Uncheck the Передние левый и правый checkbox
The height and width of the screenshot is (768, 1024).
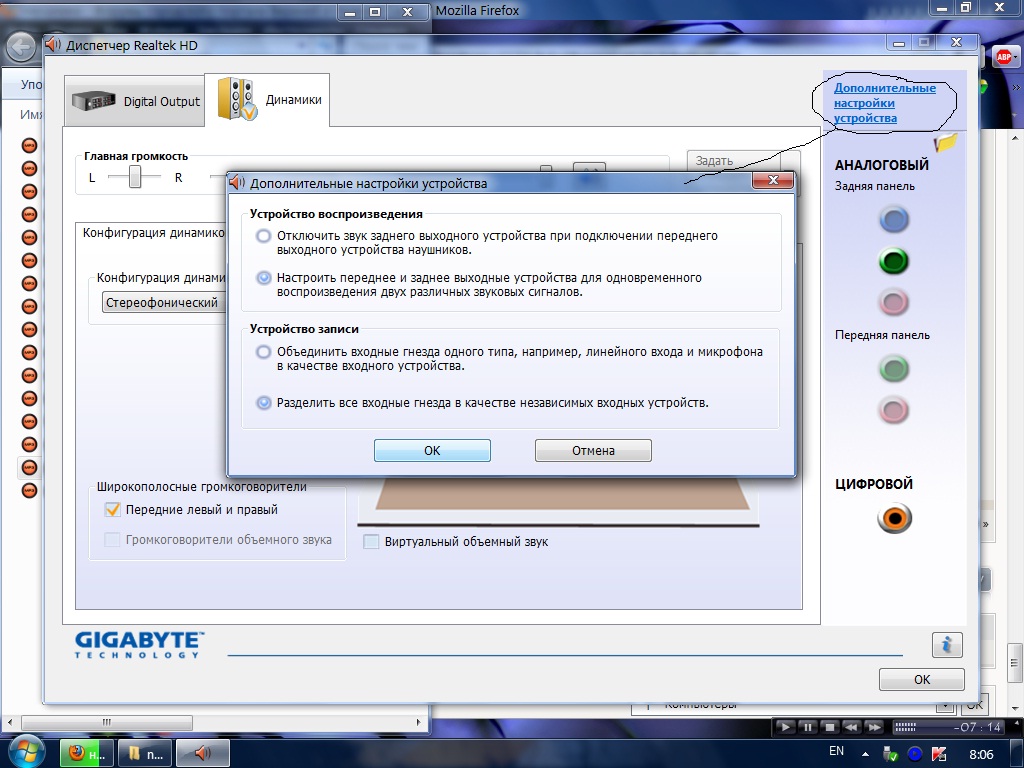pos(113,509)
